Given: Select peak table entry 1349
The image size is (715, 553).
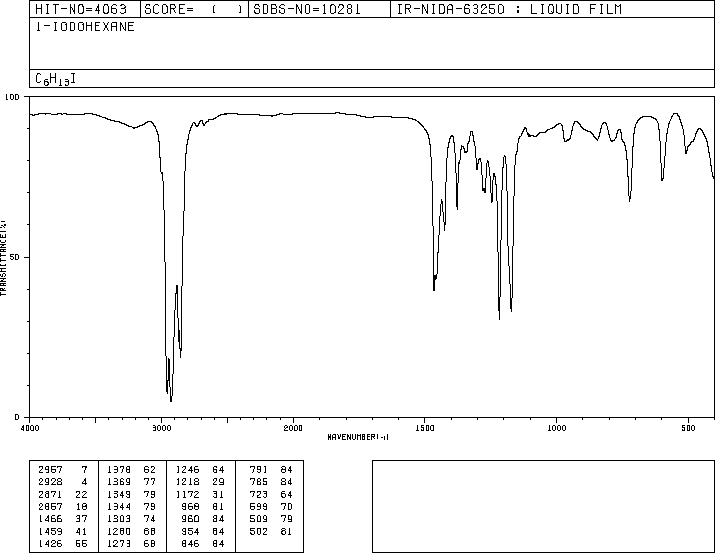Looking at the screenshot, I should (x=119, y=494).
